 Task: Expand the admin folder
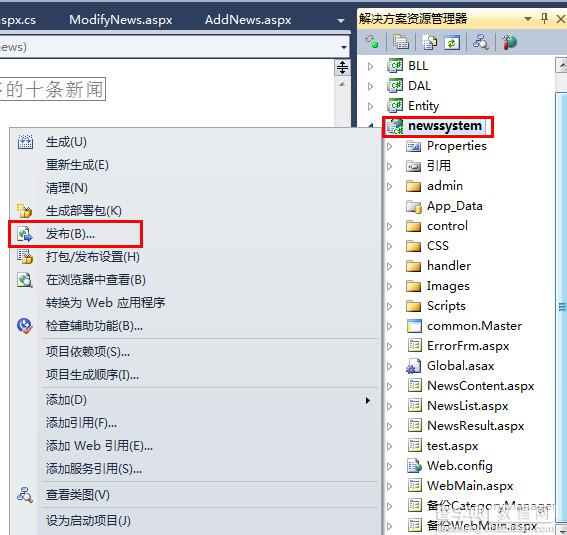[x=389, y=186]
